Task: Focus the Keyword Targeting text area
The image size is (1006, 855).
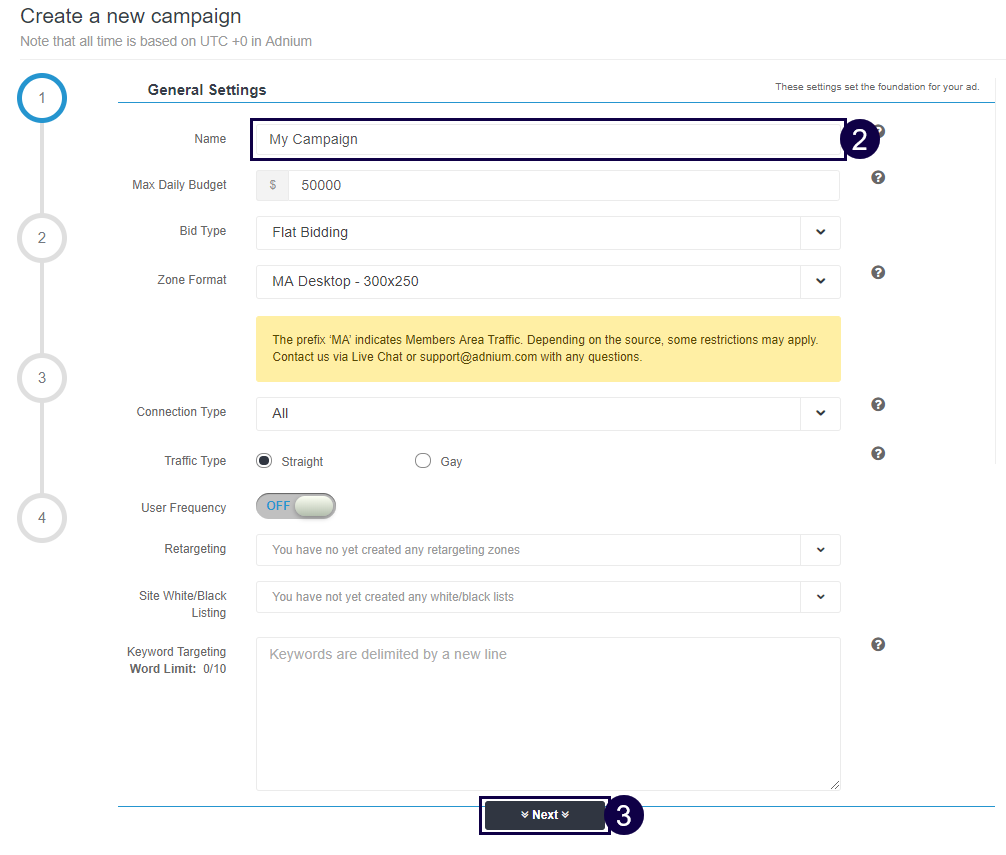Action: click(548, 714)
